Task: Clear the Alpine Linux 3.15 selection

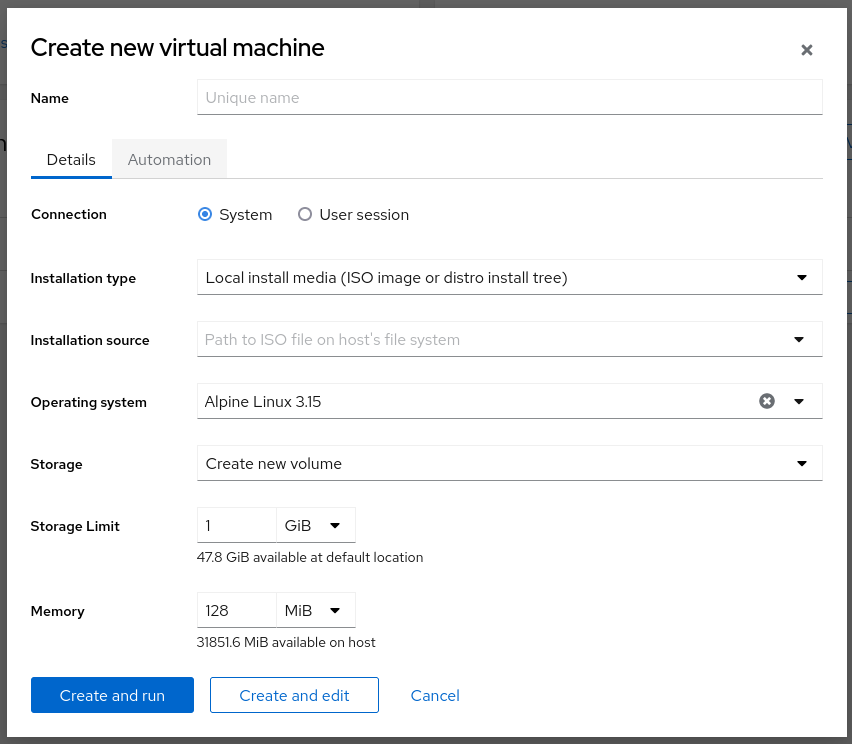Action: click(x=766, y=401)
